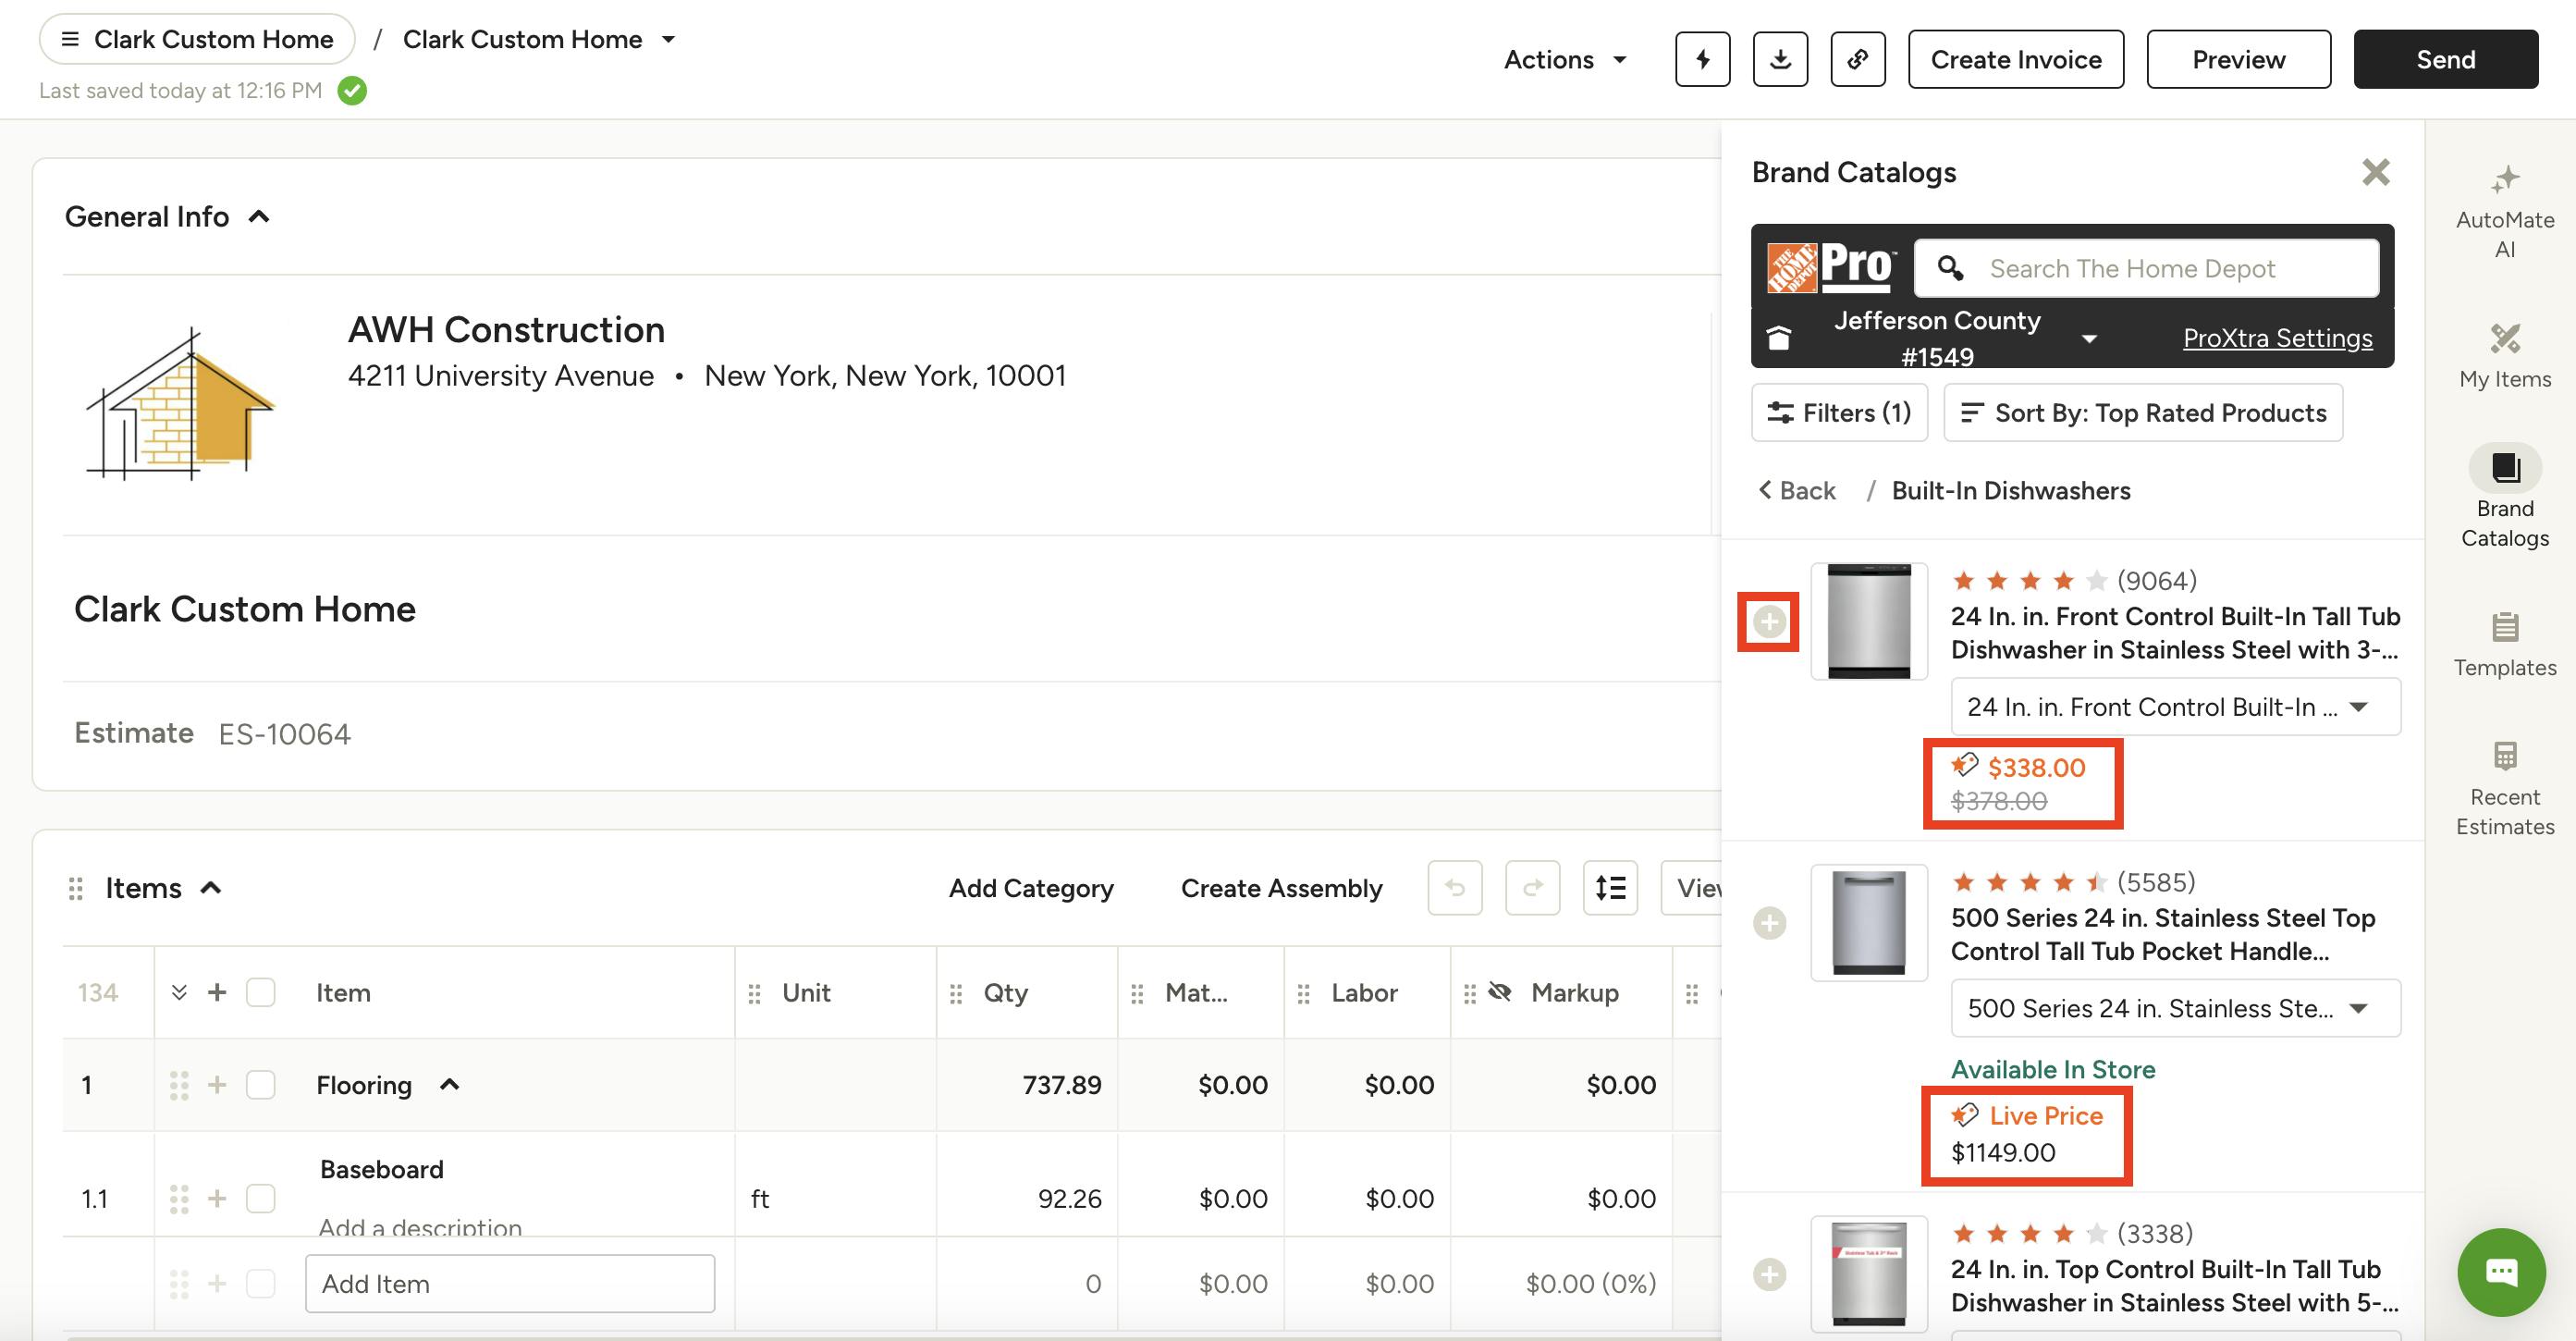Collapse the Items section

tap(211, 887)
